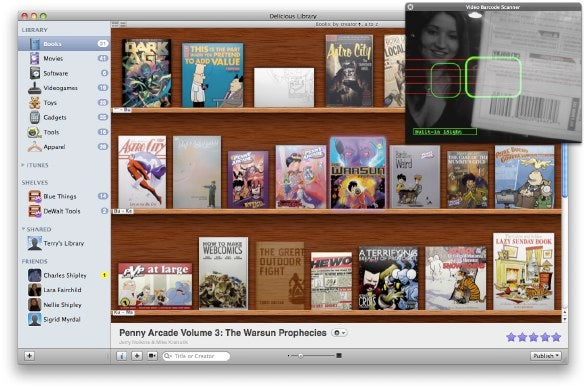Add new shelf using sidebar plus button

pyautogui.click(x=29, y=356)
